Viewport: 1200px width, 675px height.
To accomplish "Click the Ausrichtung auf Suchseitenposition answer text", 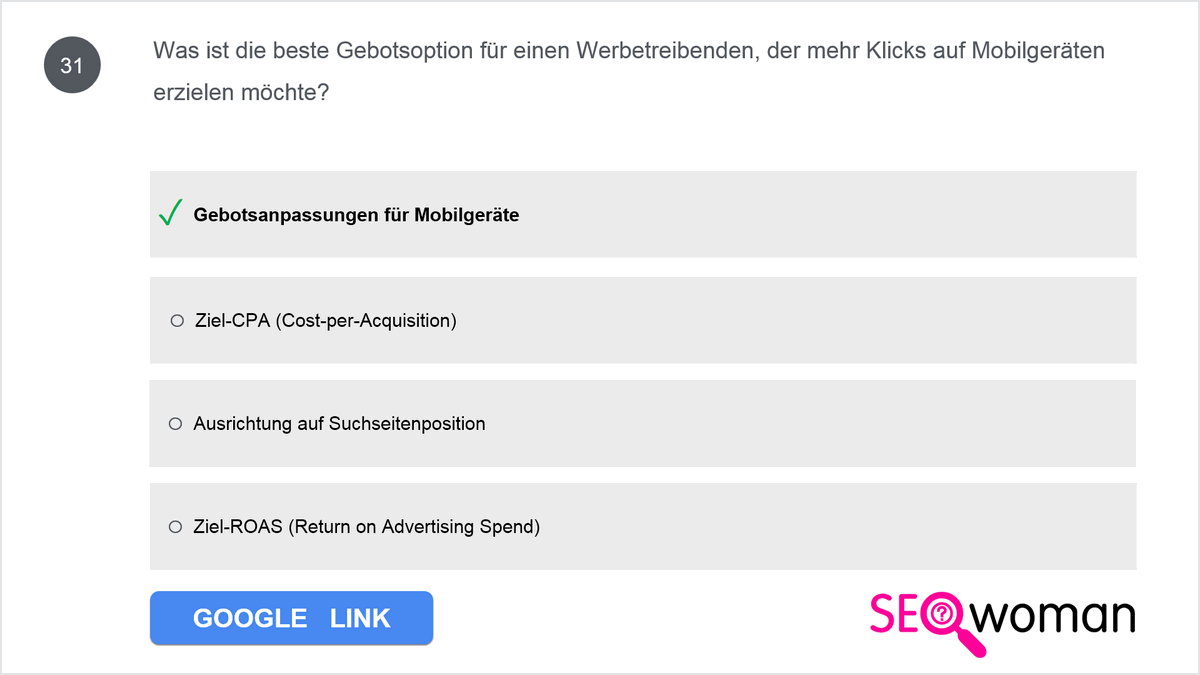I will click(x=339, y=424).
